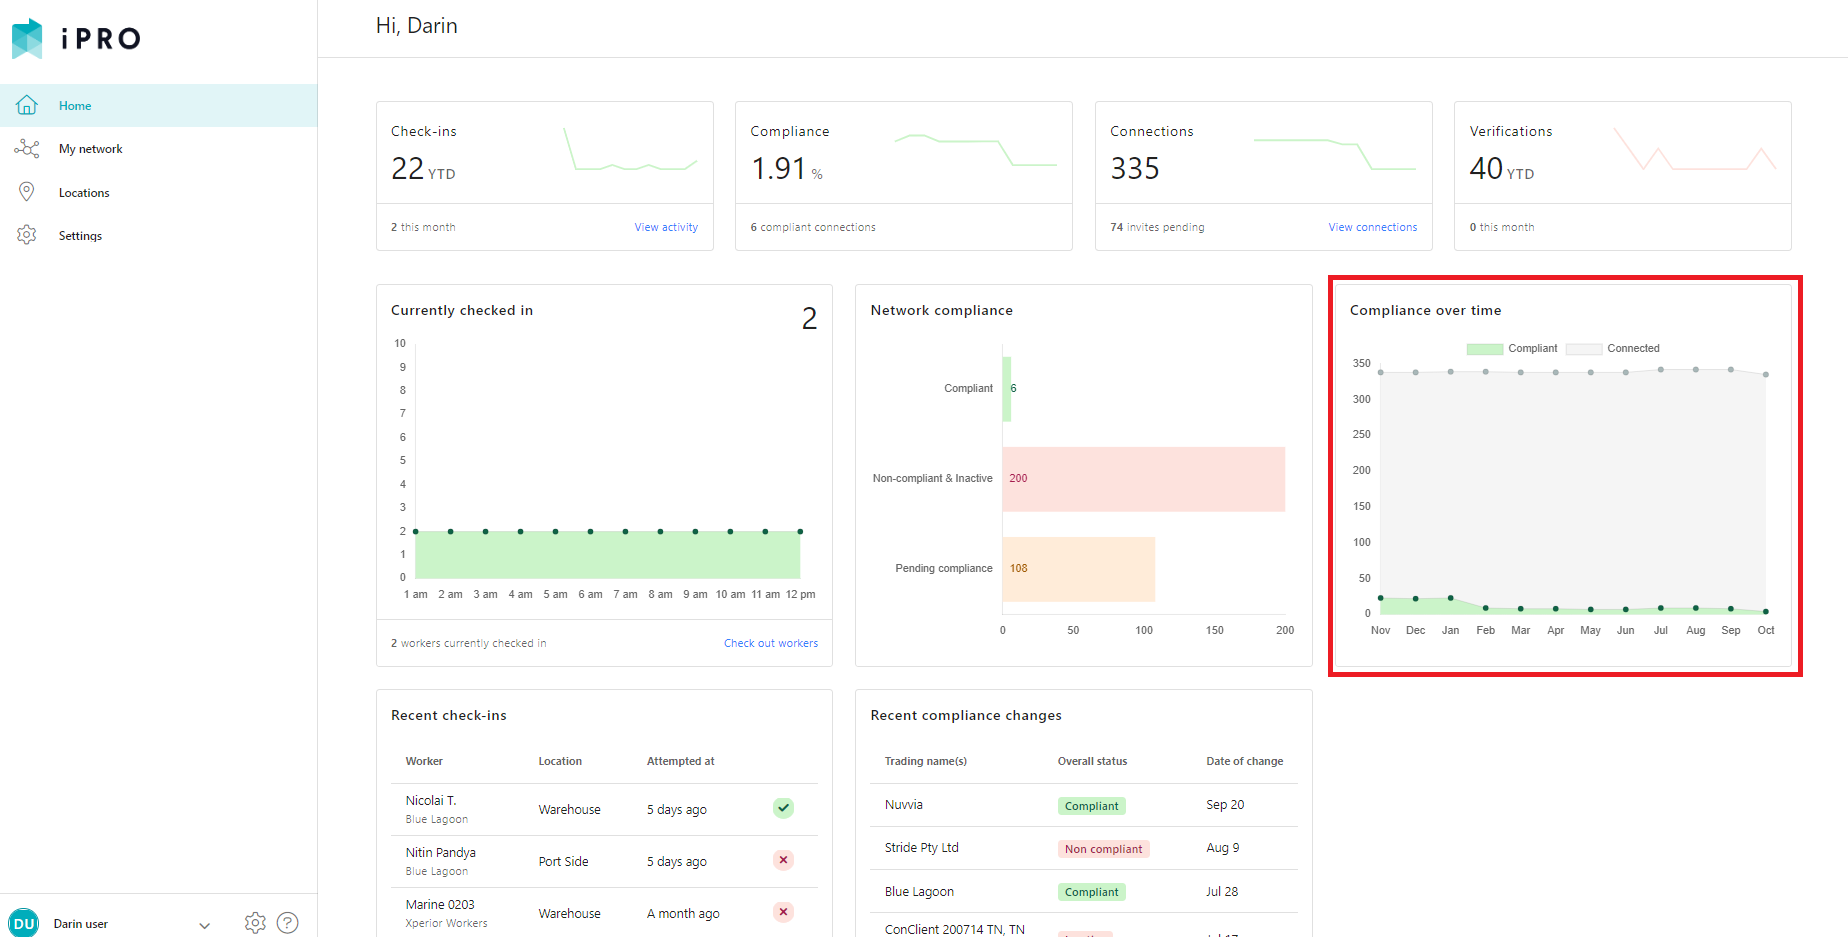Screen dimensions: 1848x937
Task: Click the Locations pin icon
Action: [27, 192]
